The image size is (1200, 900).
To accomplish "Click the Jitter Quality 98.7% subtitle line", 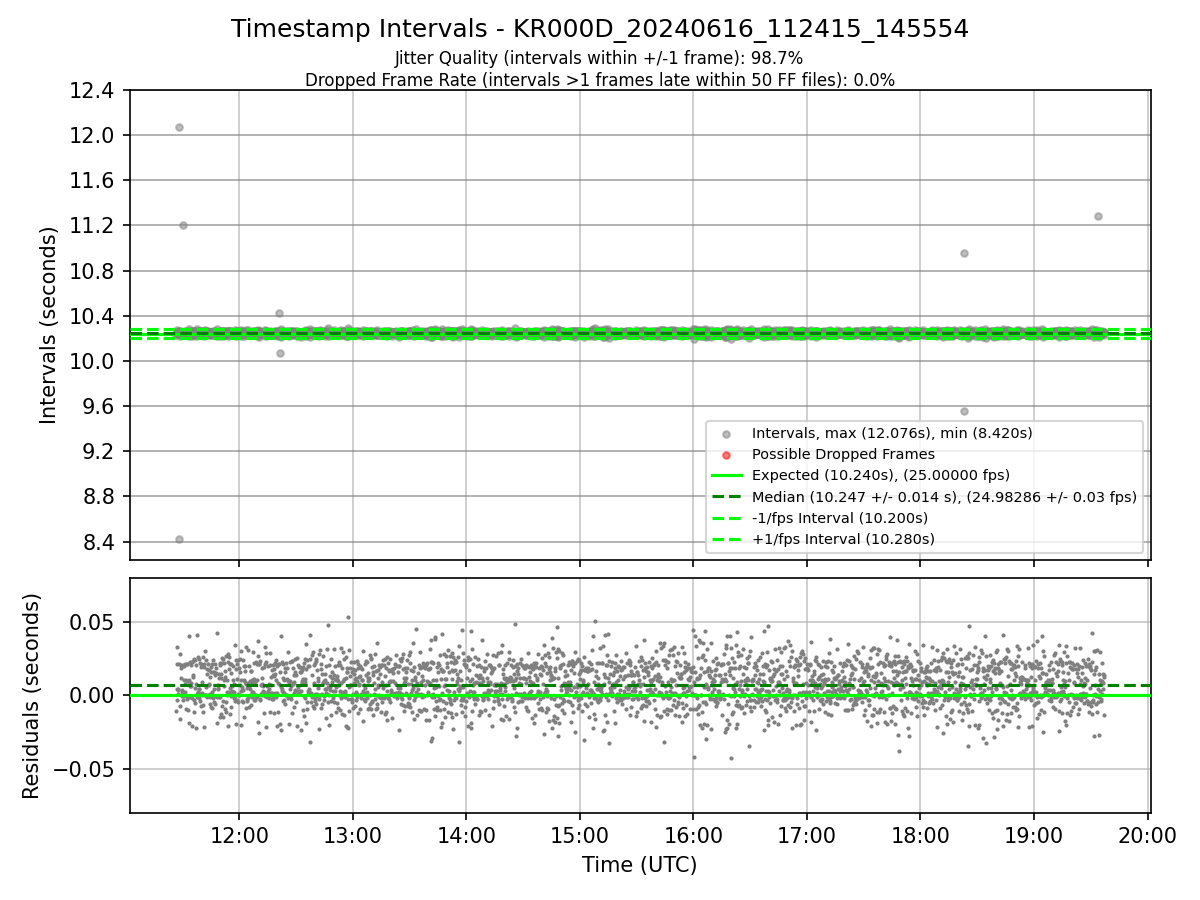I will [x=599, y=58].
